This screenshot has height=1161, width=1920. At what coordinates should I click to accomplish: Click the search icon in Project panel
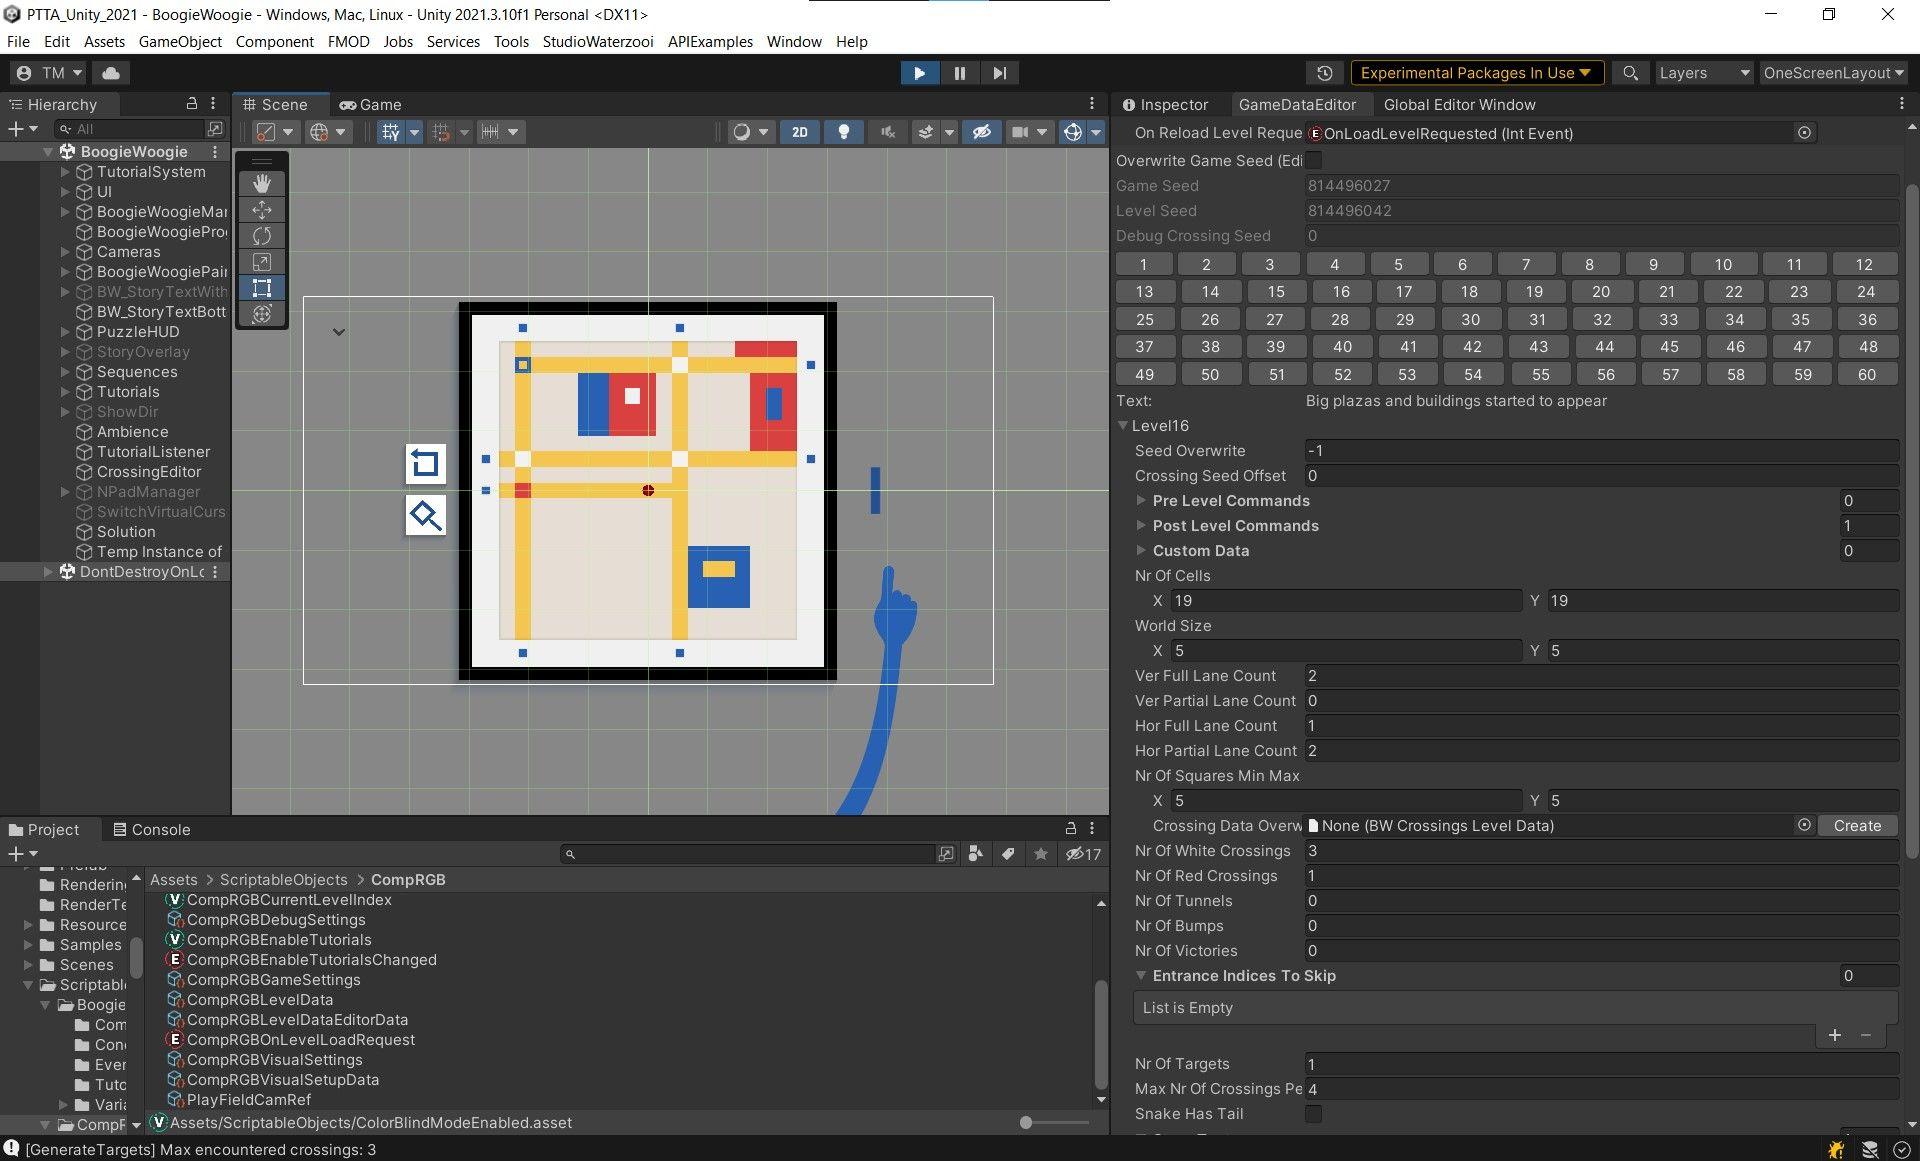tap(569, 854)
